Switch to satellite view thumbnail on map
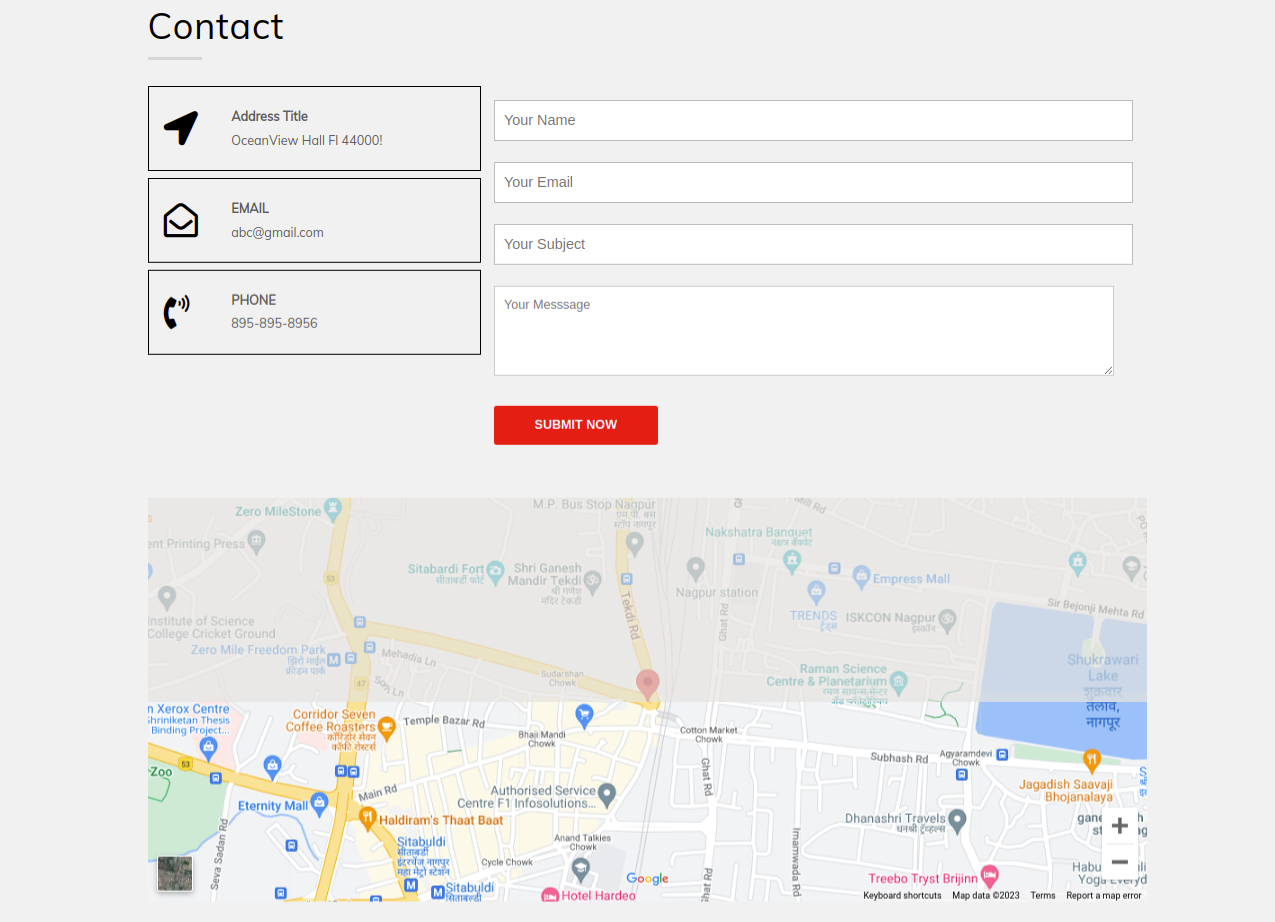The width and height of the screenshot is (1275, 922). tap(175, 873)
